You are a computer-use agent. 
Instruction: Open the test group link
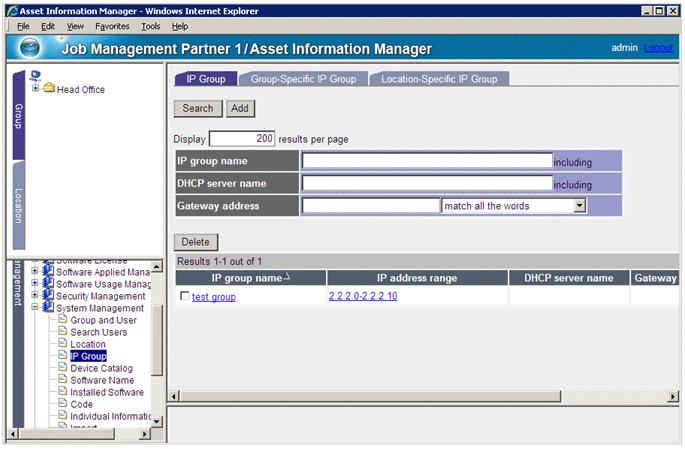coord(214,297)
